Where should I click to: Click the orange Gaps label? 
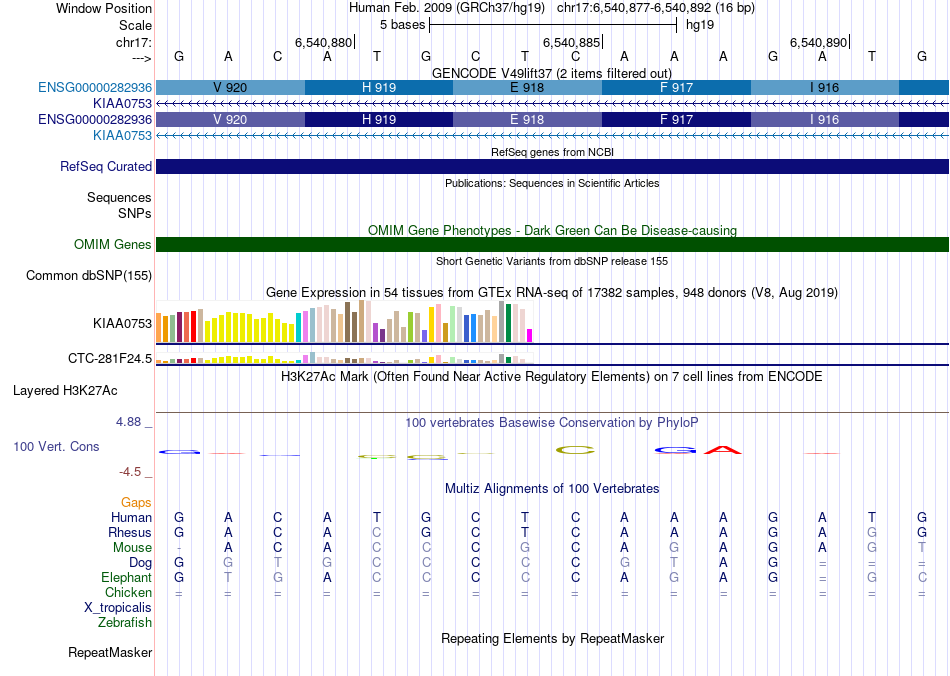point(136,503)
